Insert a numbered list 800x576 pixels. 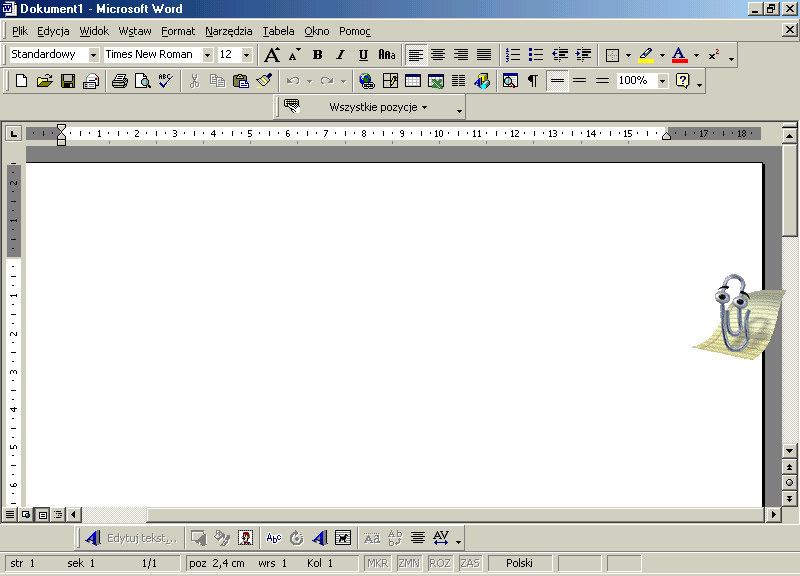tap(513, 55)
